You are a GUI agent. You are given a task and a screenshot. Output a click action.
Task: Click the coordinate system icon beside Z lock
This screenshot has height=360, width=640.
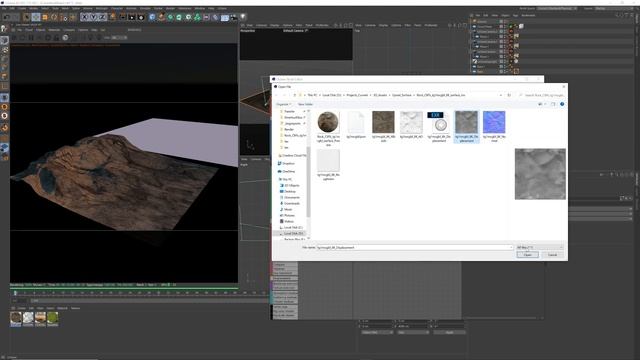[x=112, y=17]
